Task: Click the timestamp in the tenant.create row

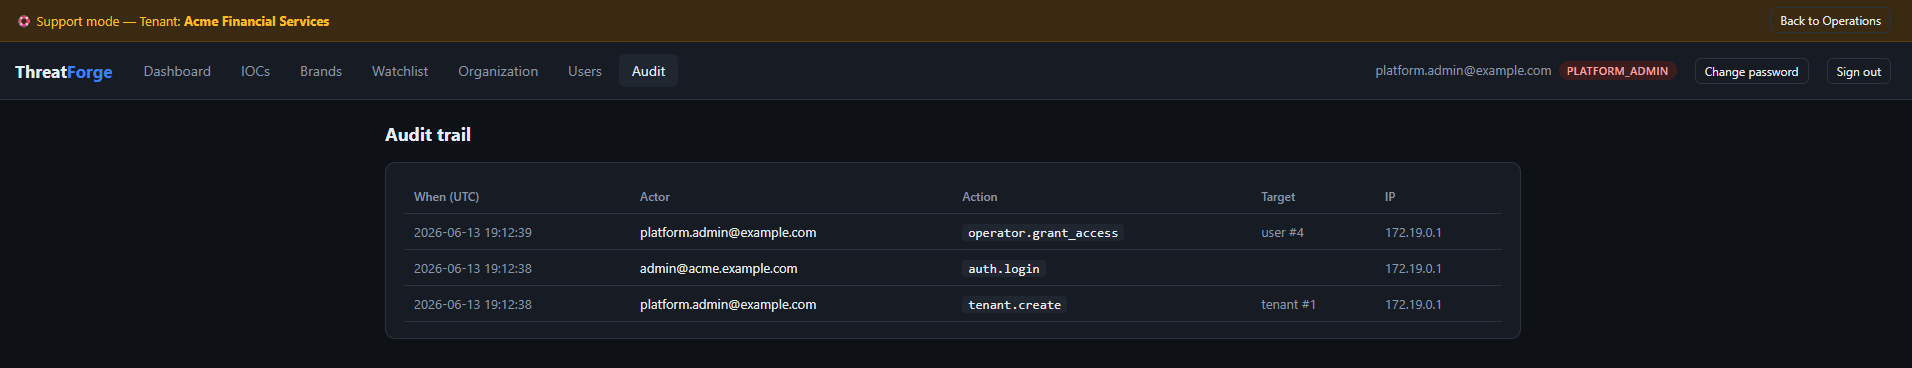Action: click(473, 305)
